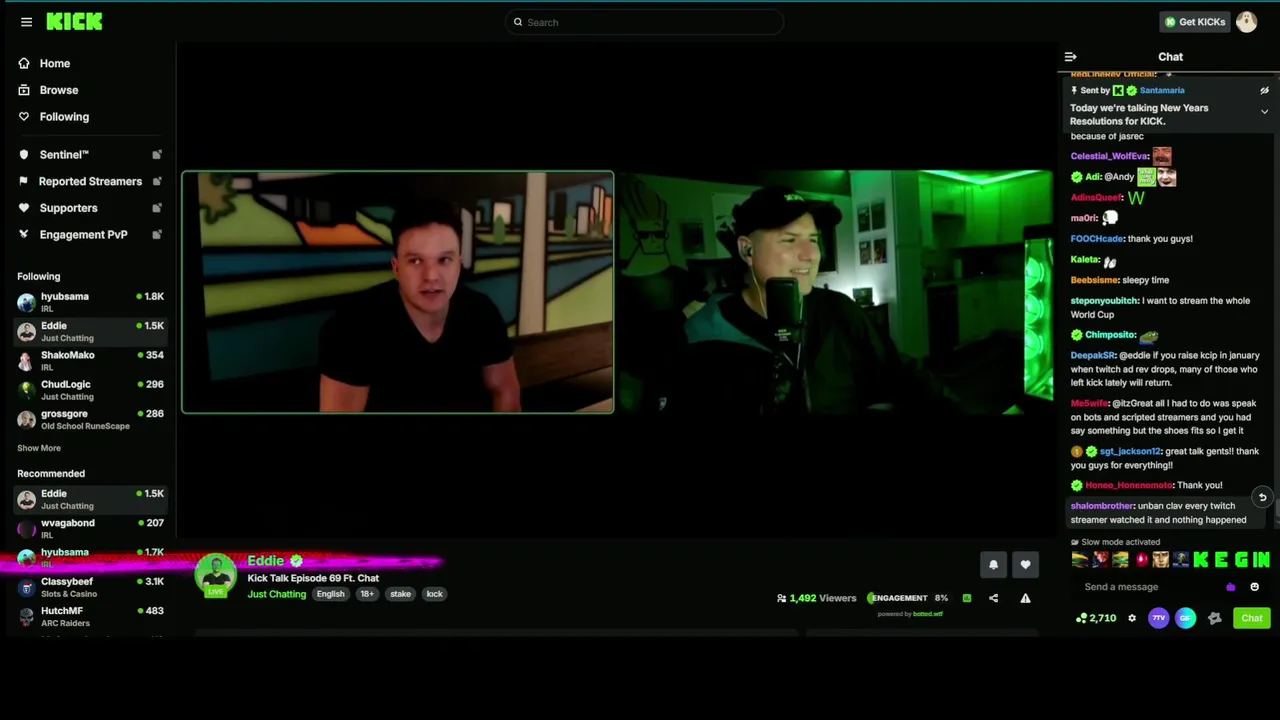Open the botted.wtf link
This screenshot has width=1280, height=720.
(x=927, y=614)
